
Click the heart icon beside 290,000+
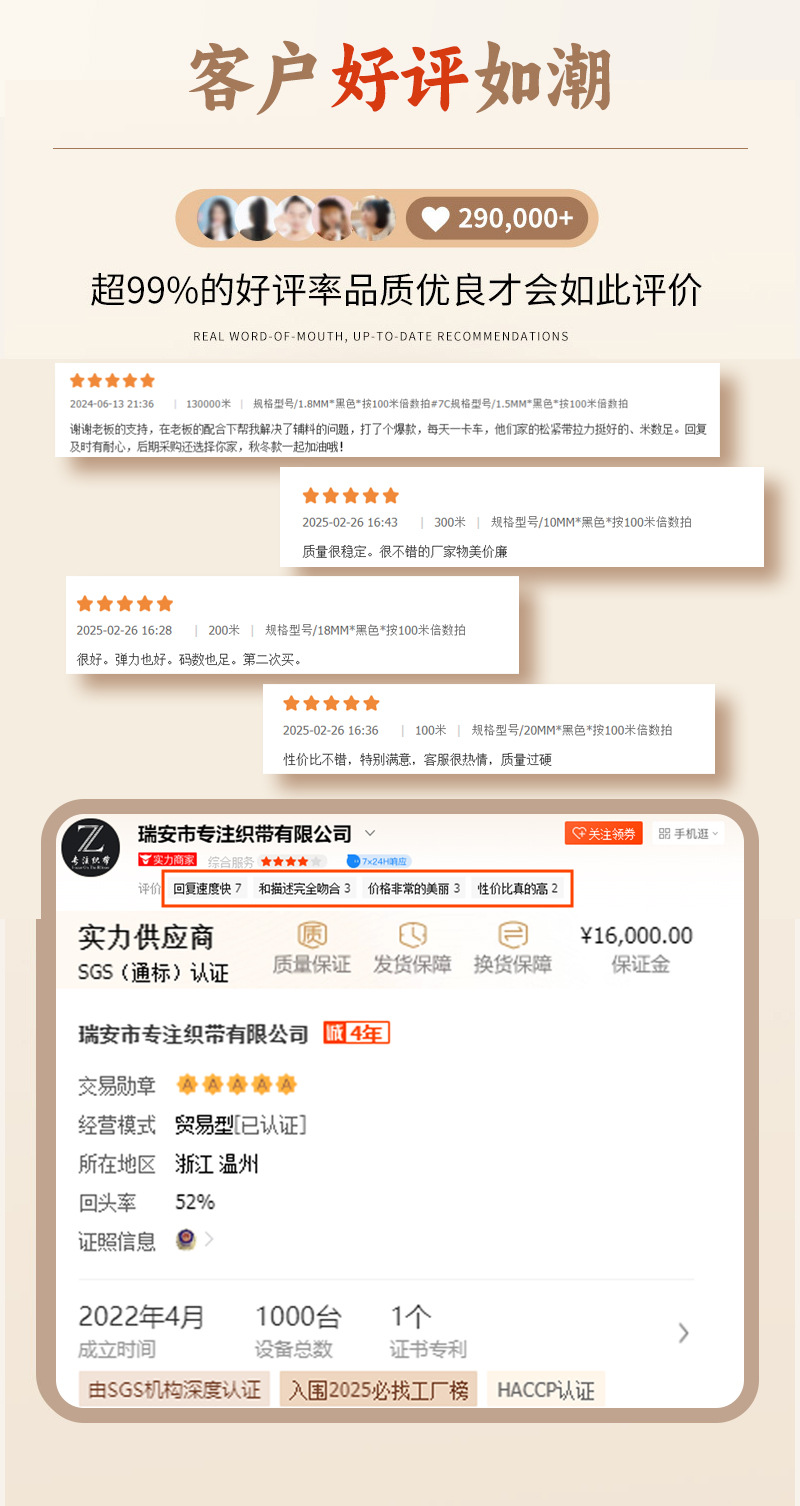435,219
